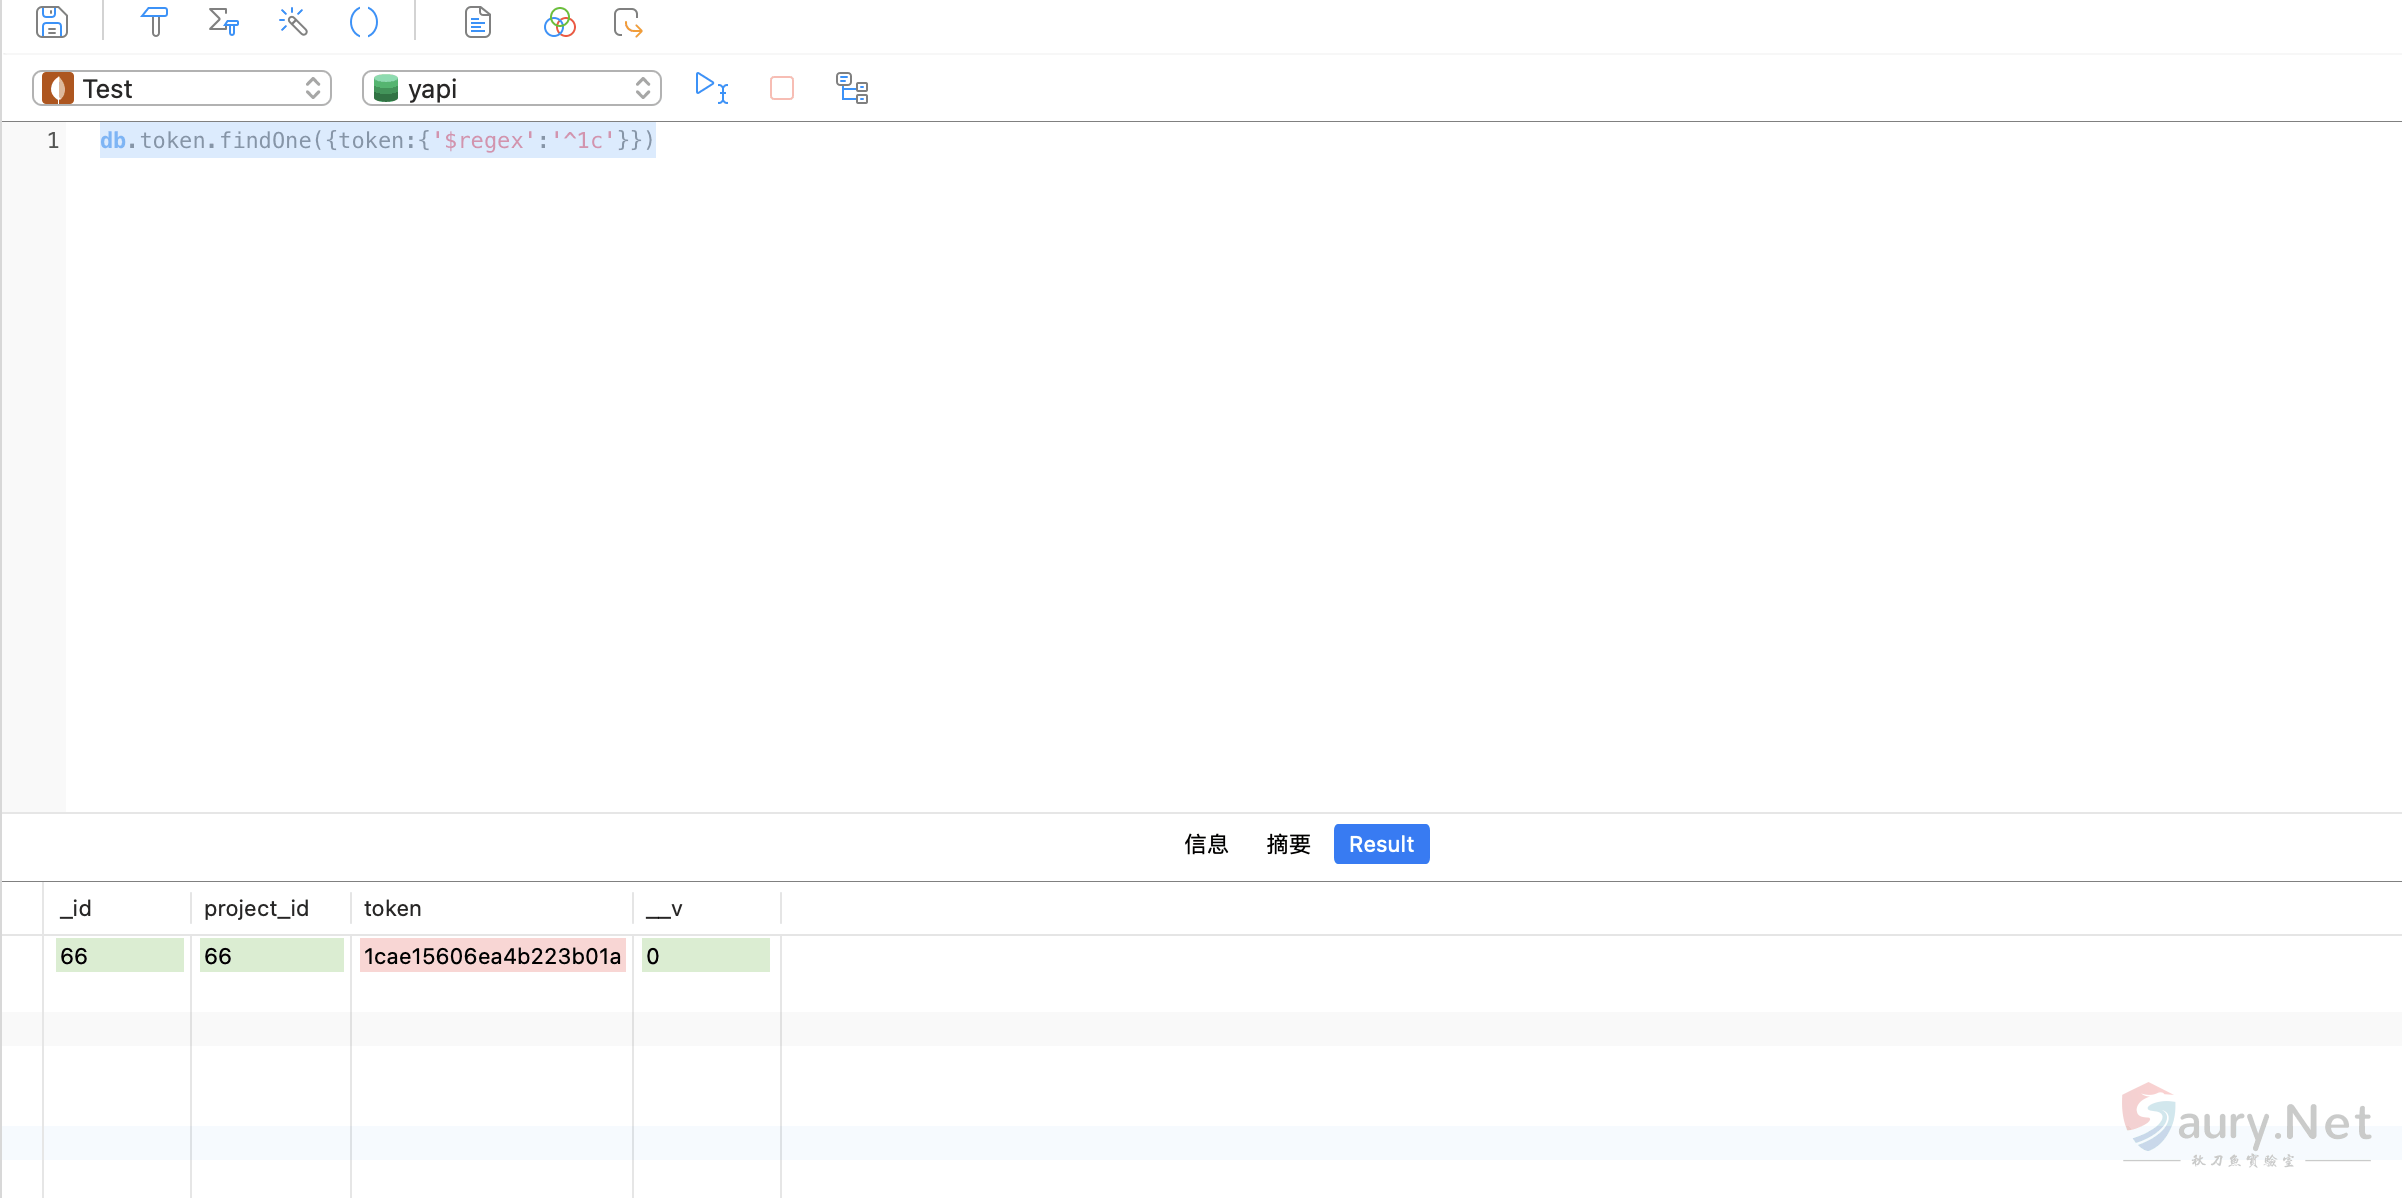This screenshot has width=2402, height=1198.
Task: Switch to the 信息 tab
Action: point(1206,844)
